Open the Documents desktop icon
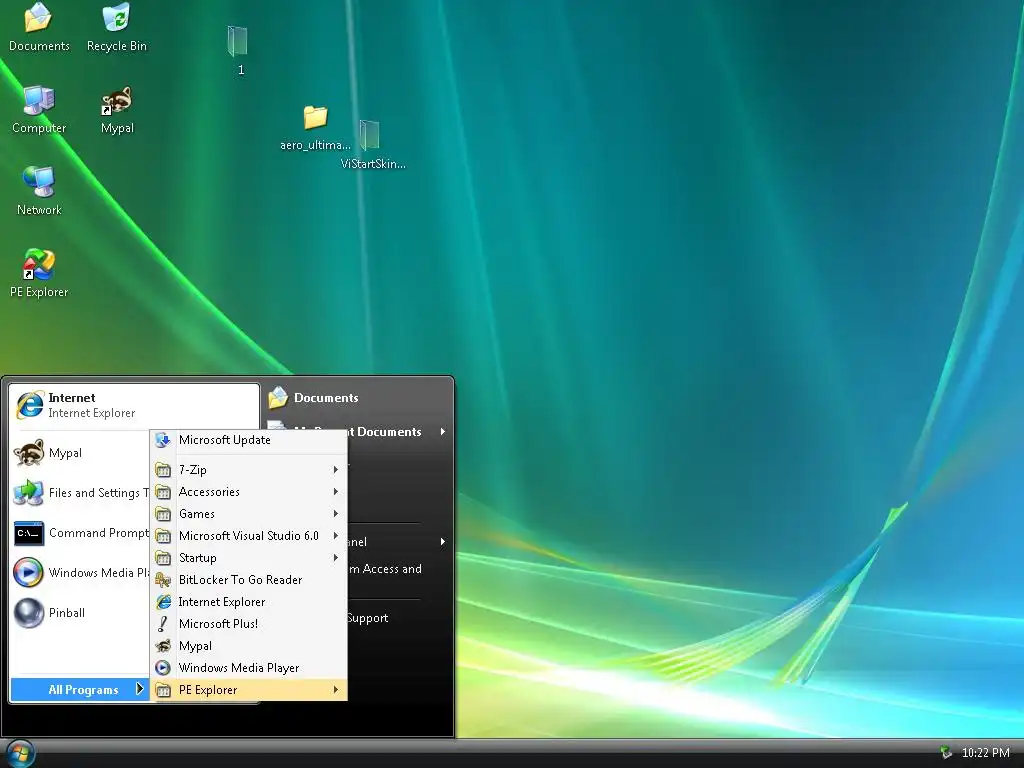The width and height of the screenshot is (1024, 768). [x=39, y=27]
